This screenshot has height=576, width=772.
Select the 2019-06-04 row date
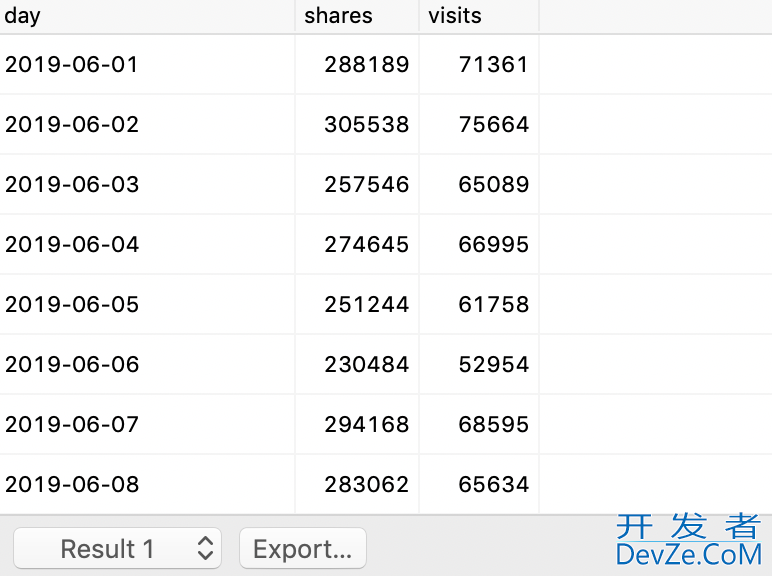72,245
